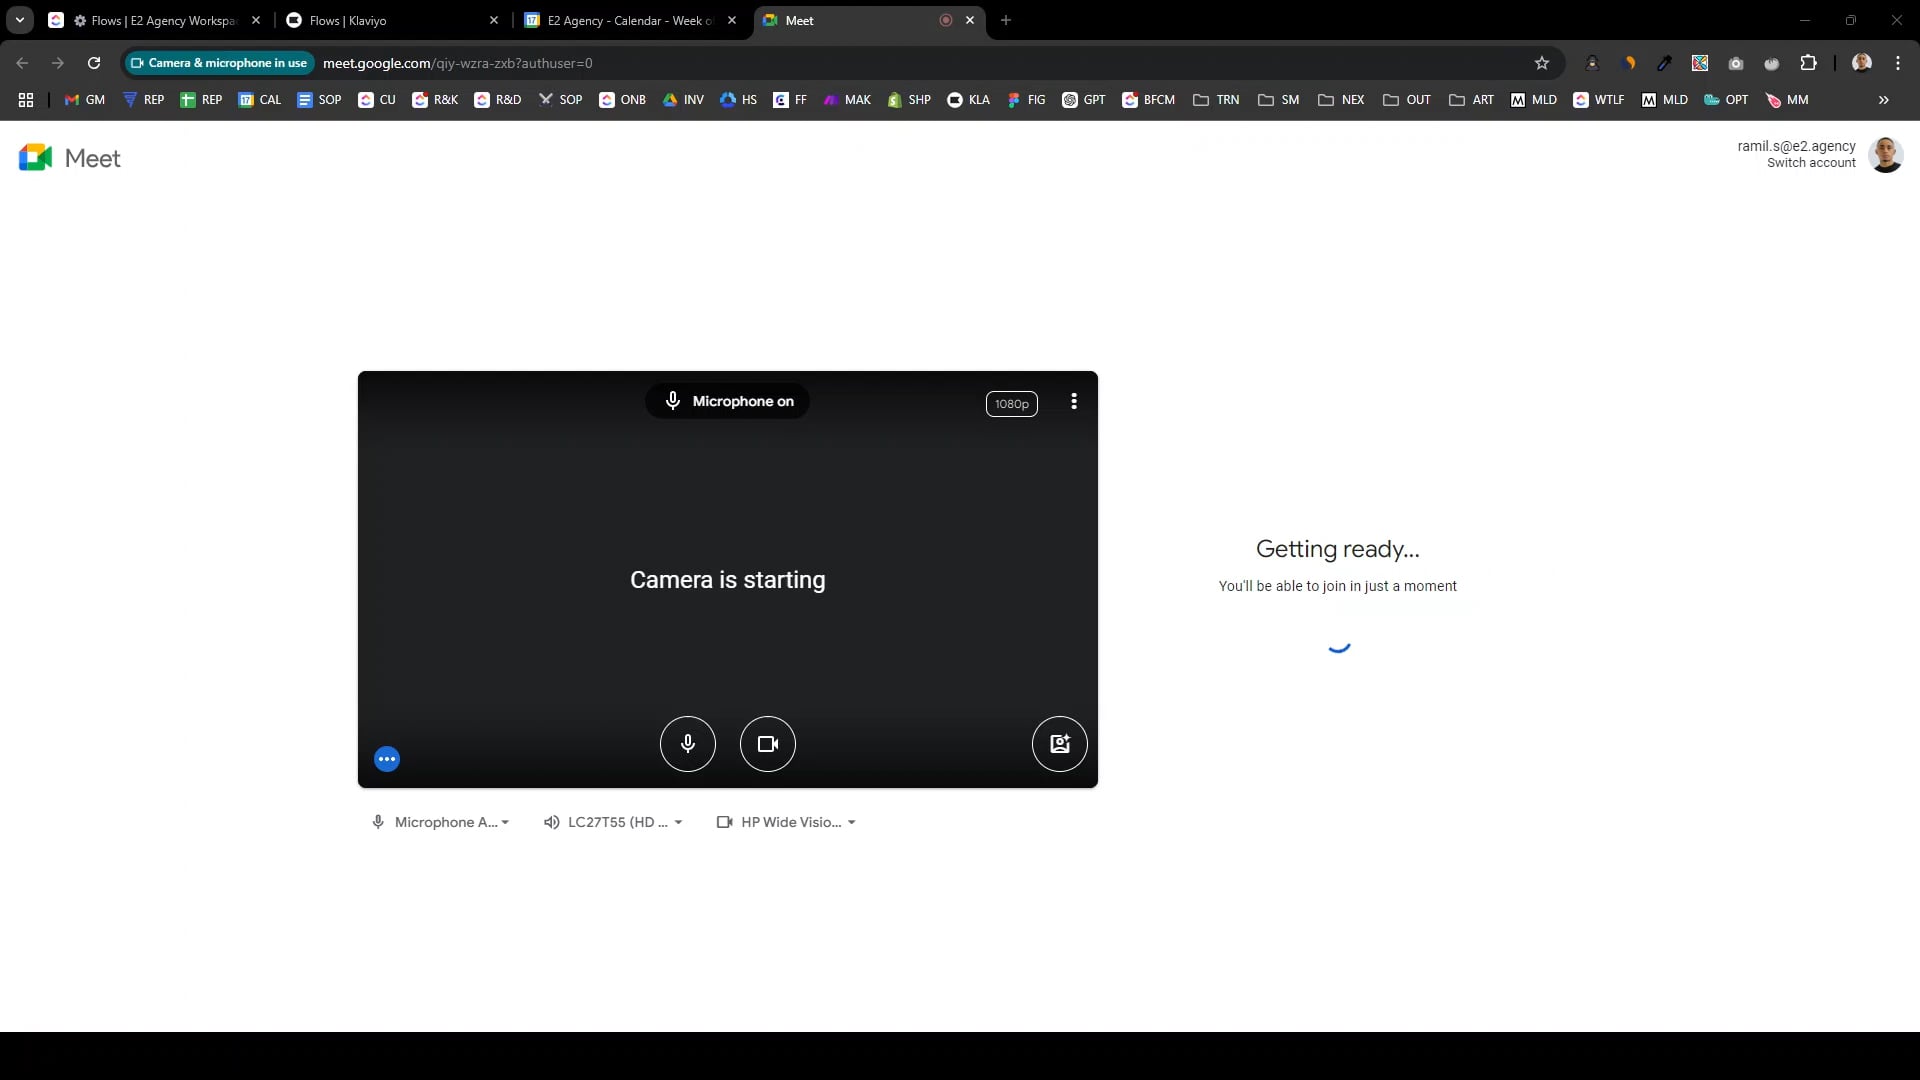
Task: Expand the LC27T55 HD speaker dropdown
Action: pyautogui.click(x=678, y=822)
